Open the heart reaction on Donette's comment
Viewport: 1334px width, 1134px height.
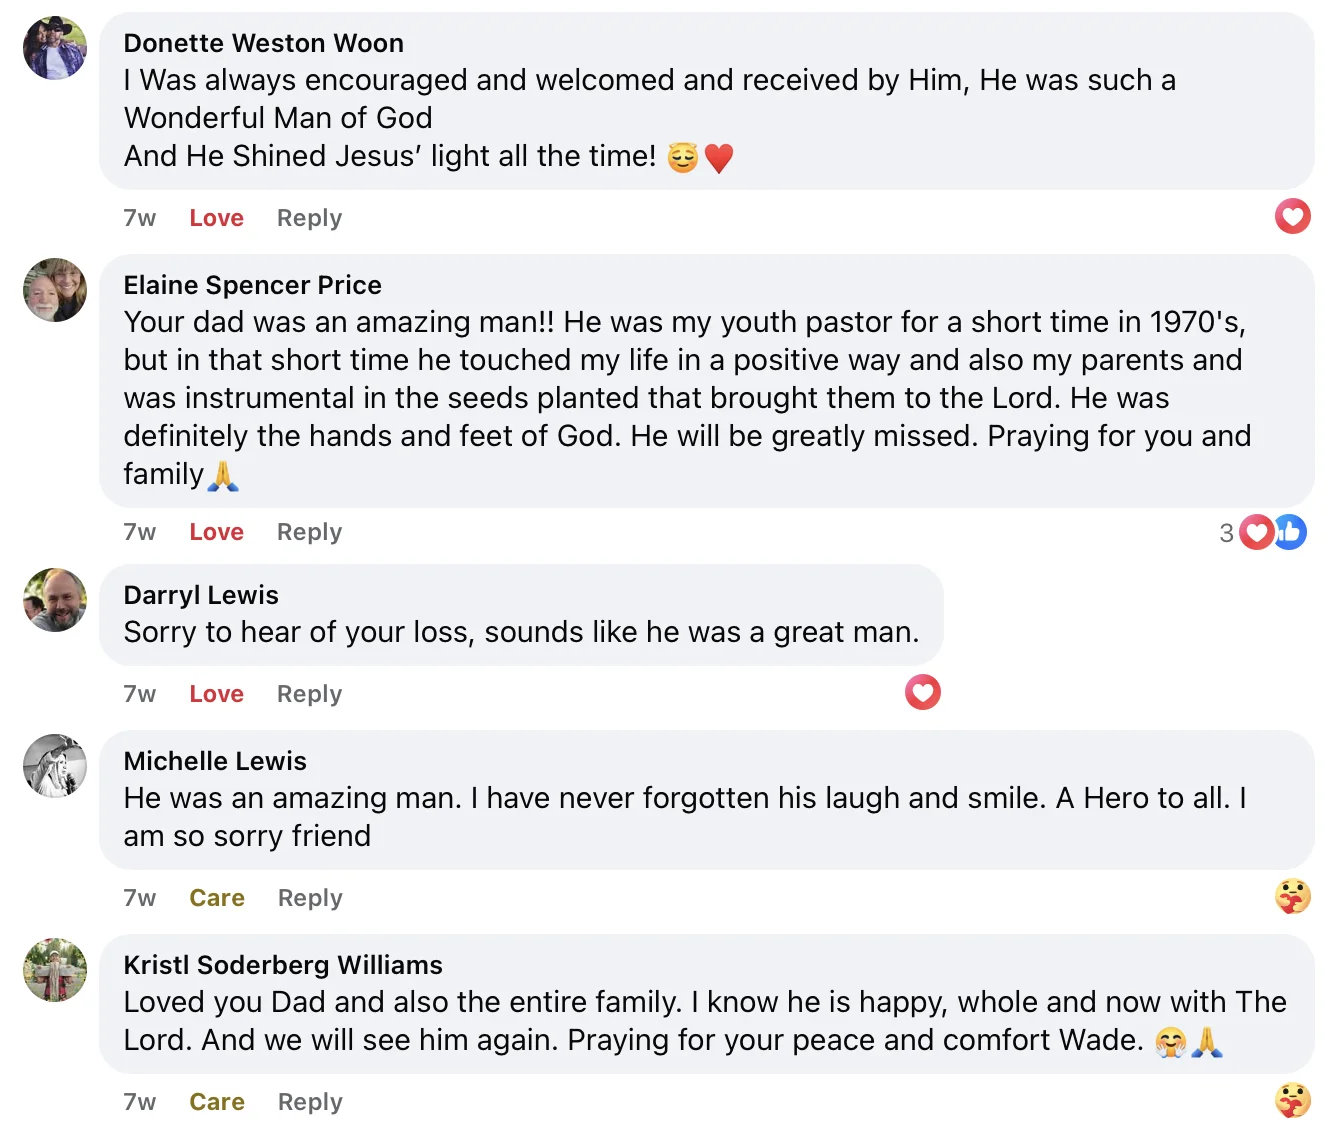click(1292, 216)
